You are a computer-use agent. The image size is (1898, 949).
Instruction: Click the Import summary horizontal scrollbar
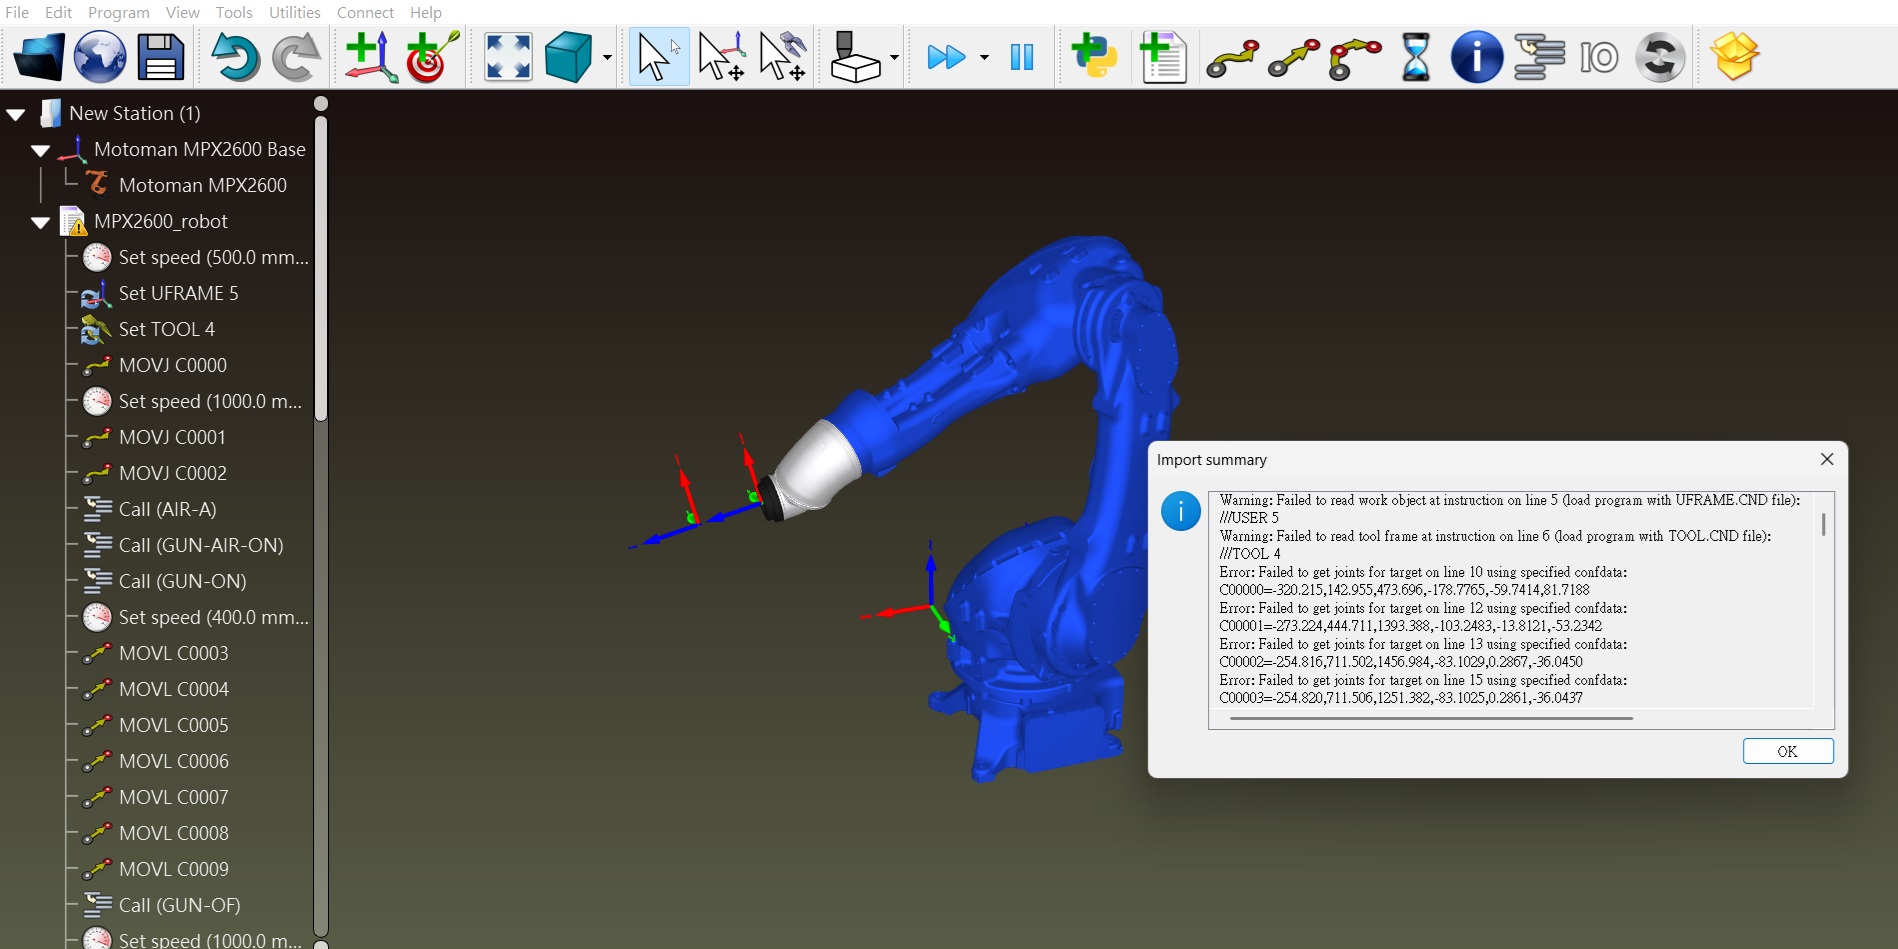click(1431, 718)
